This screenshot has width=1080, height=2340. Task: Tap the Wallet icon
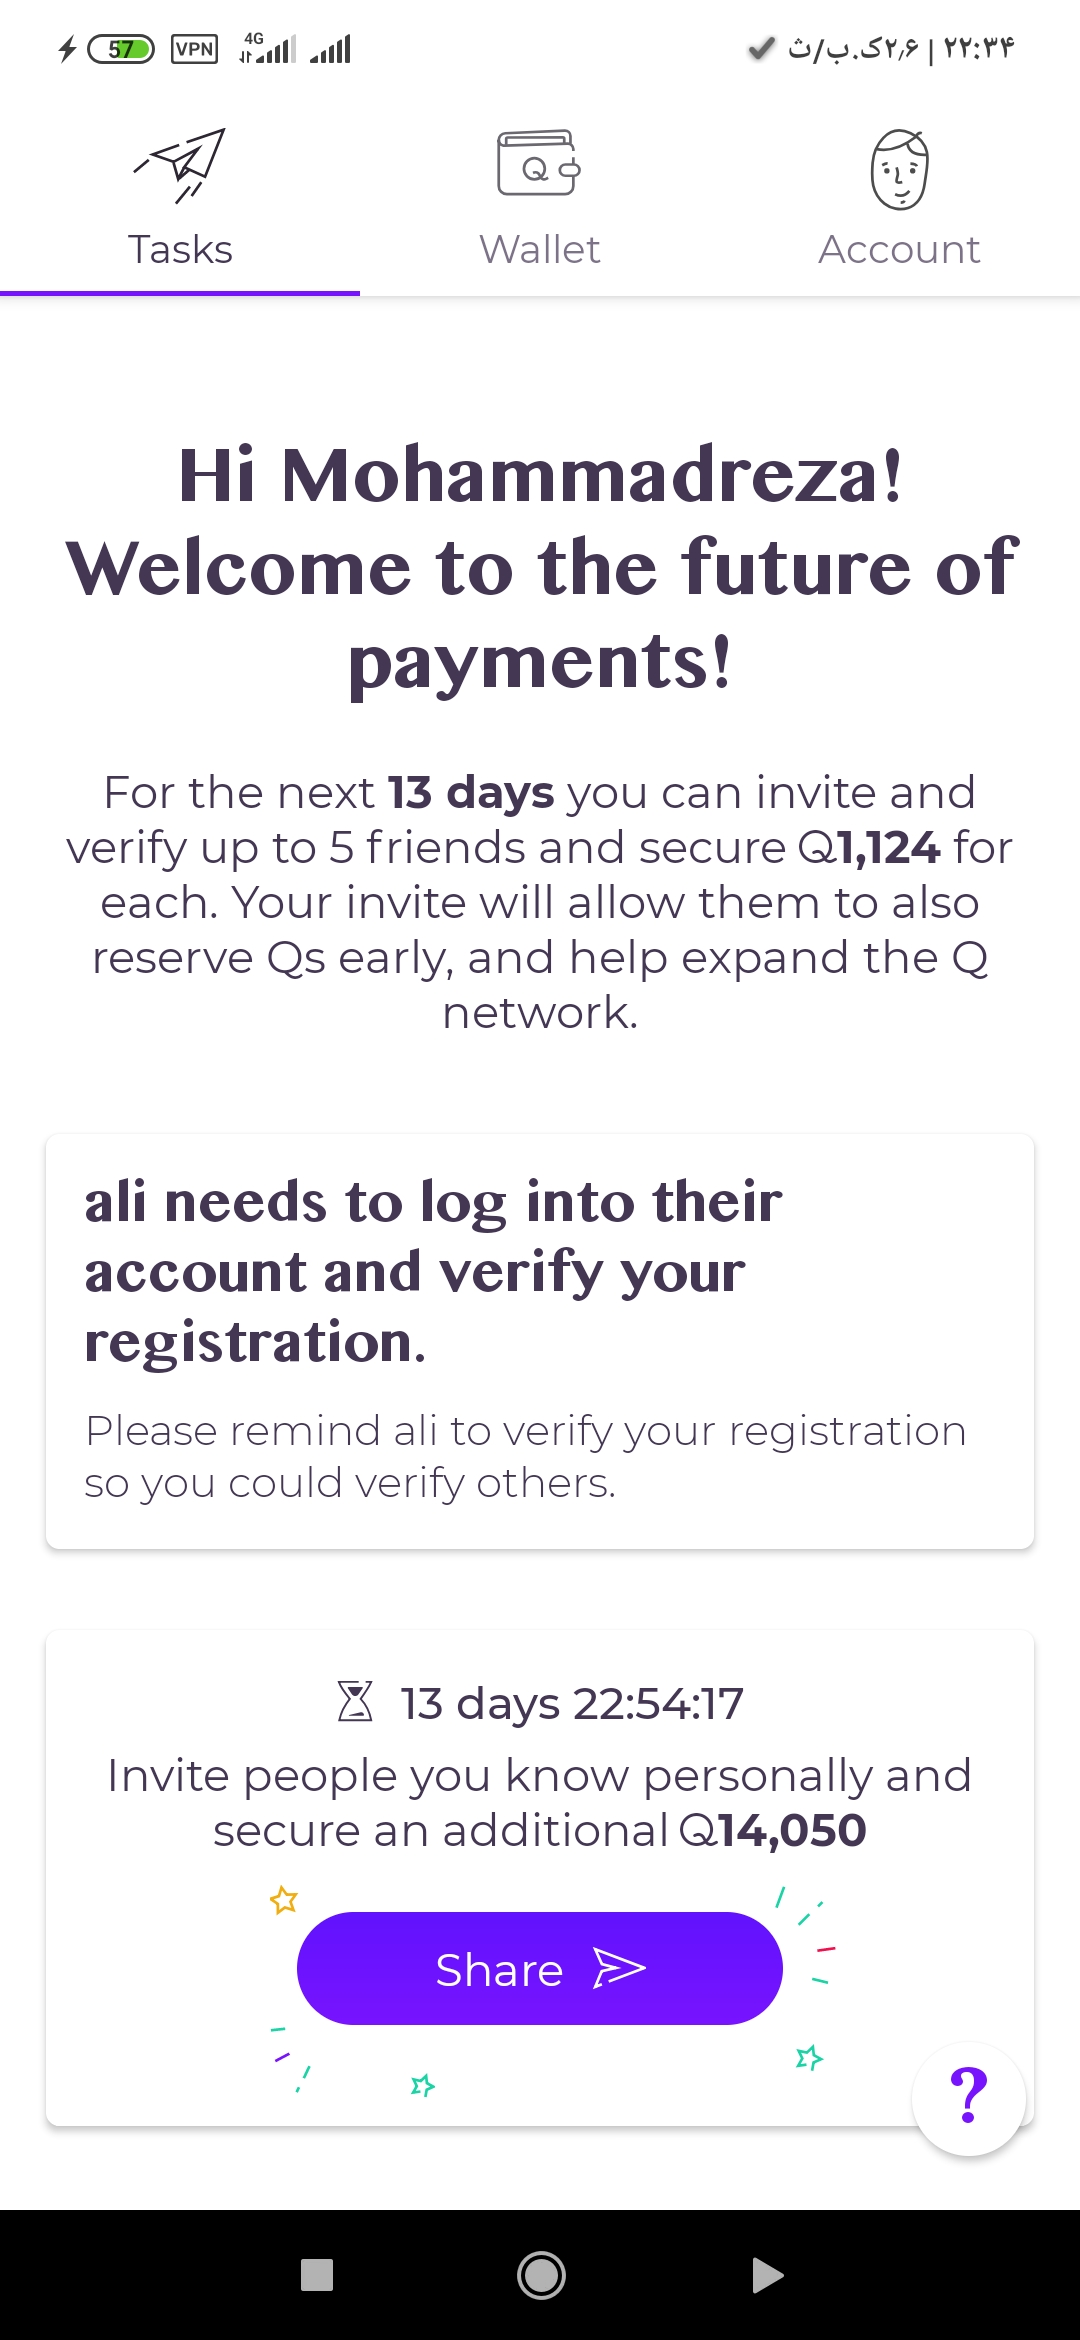pos(539,164)
